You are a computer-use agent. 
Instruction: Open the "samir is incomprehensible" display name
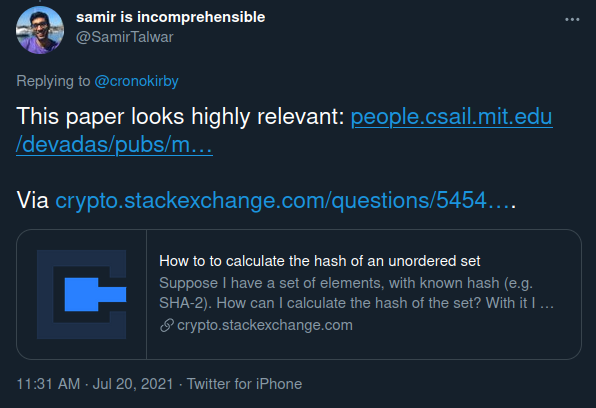coord(171,17)
